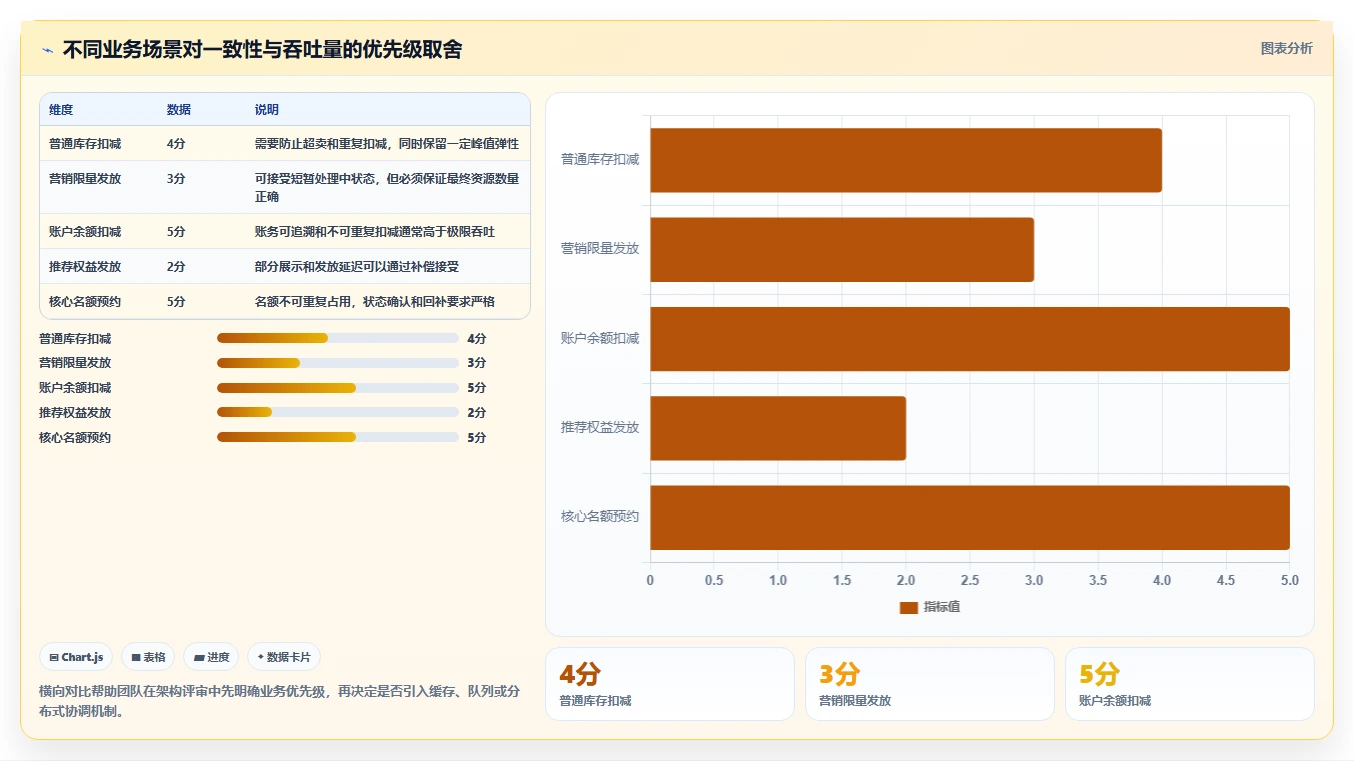The image size is (1354, 761).
Task: Select table cell 推荐权益发放
Action: pos(85,267)
